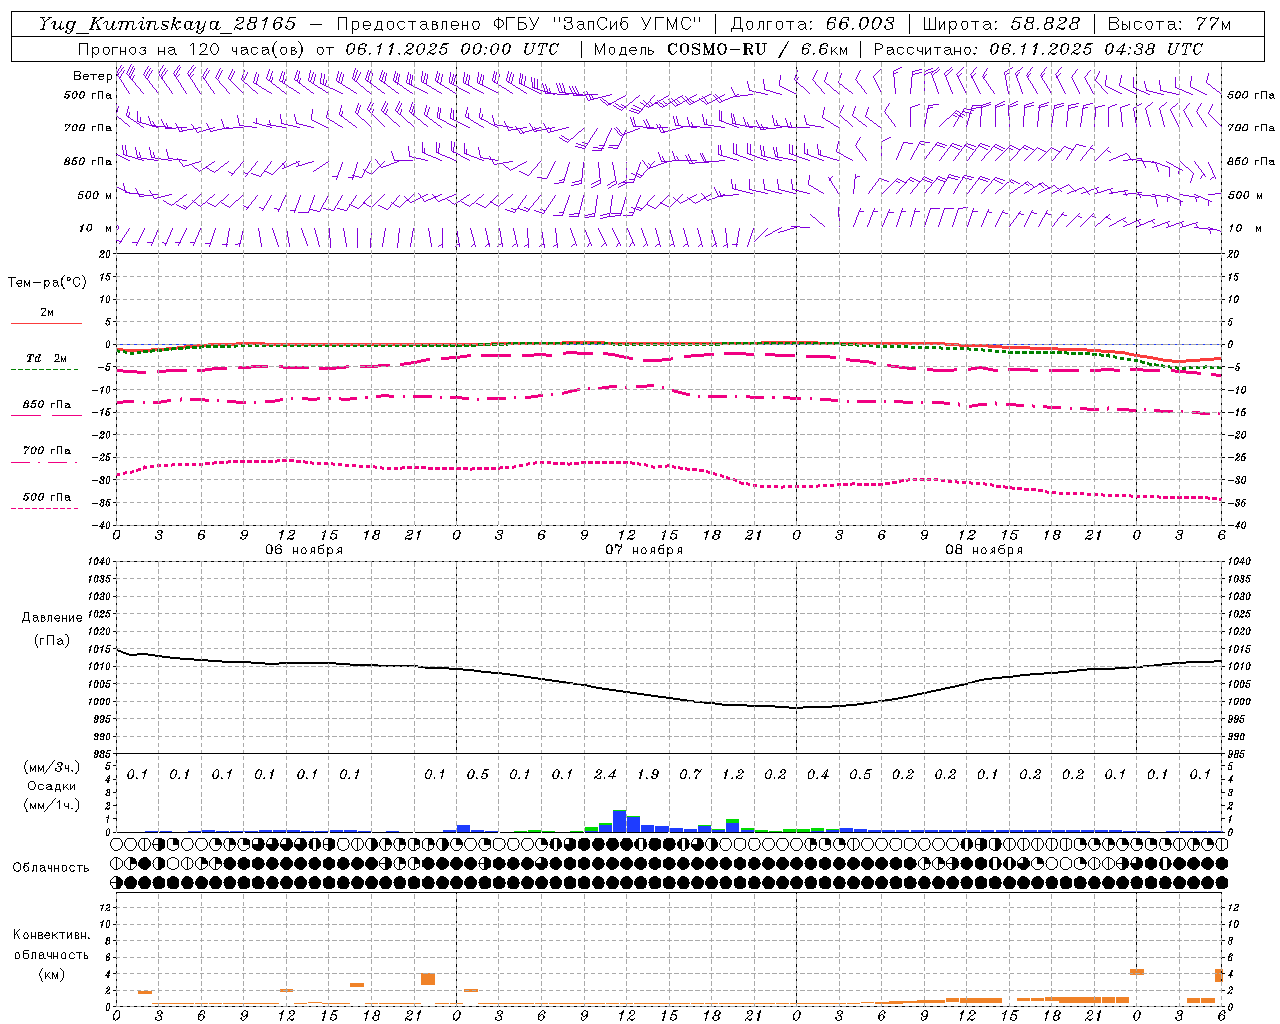Click the Широта: 58.828 value

(x=1001, y=24)
